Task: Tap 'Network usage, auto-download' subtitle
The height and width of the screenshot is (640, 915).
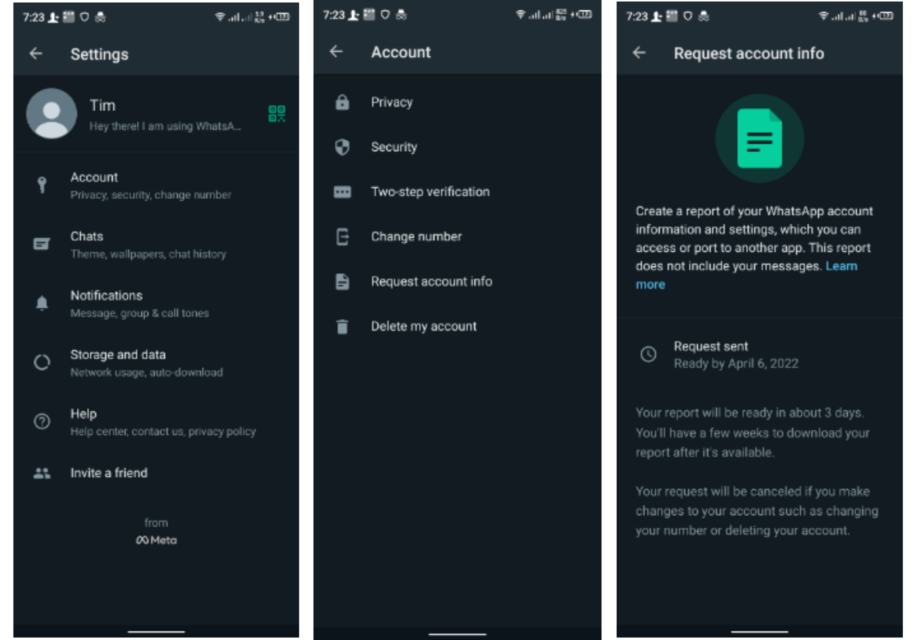Action: pyautogui.click(x=146, y=372)
